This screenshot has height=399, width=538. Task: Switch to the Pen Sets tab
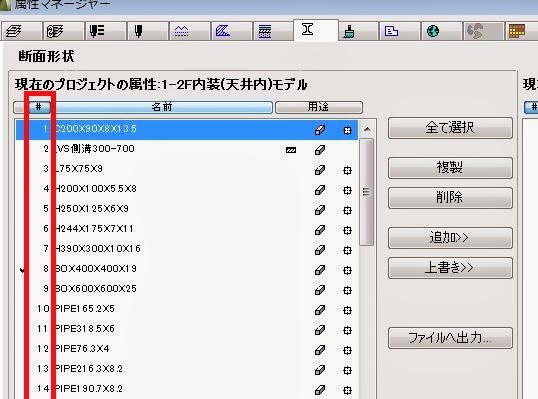click(x=106, y=31)
